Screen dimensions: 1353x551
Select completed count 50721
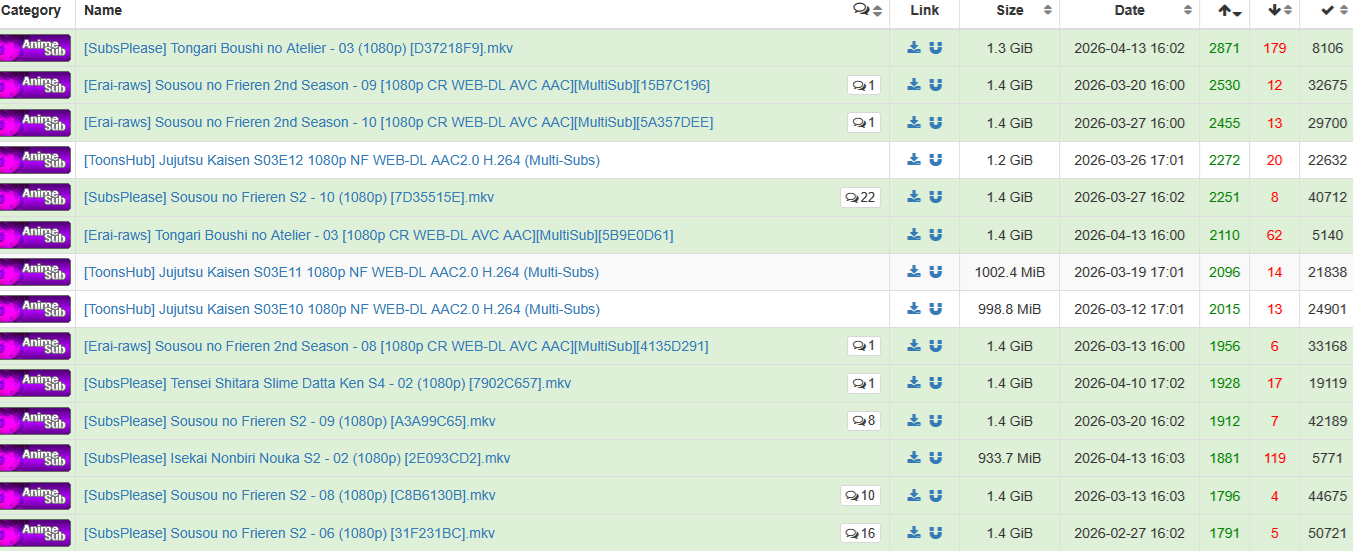pos(1328,533)
